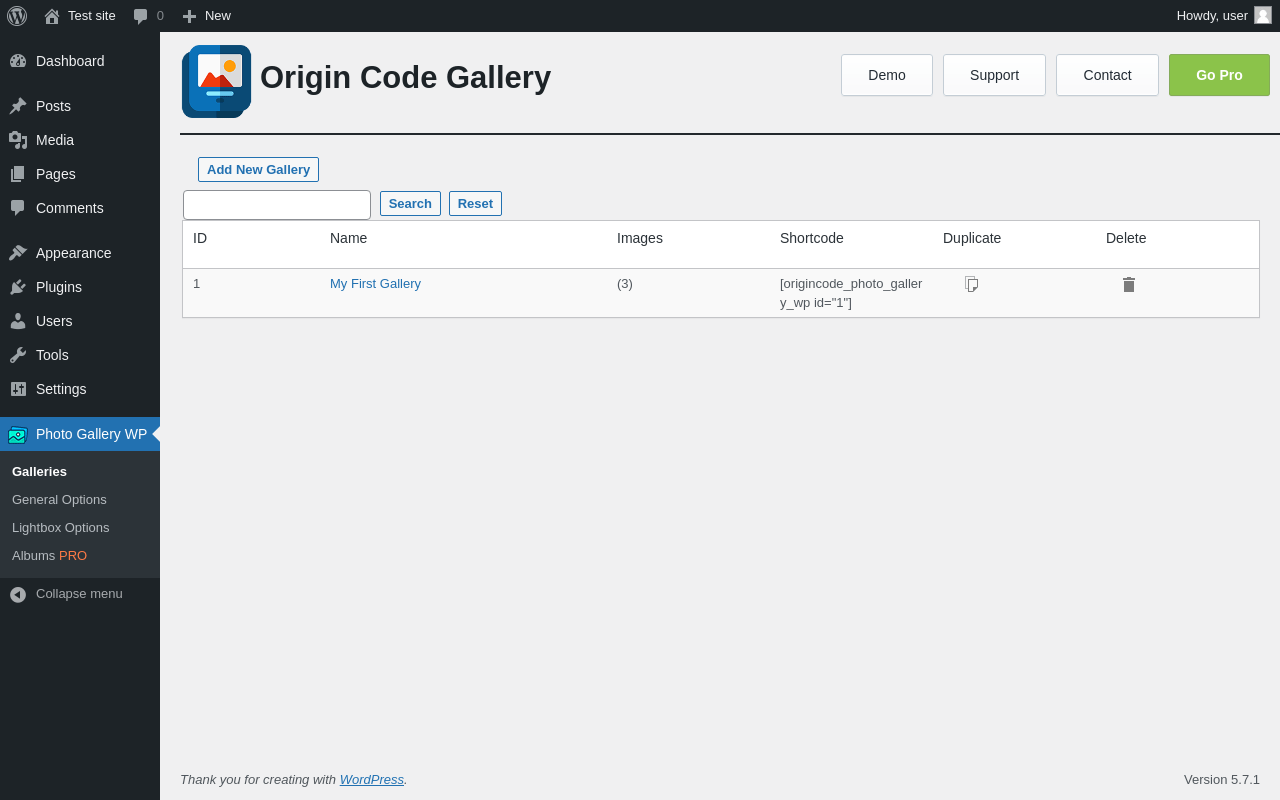Open the Appearance menu
The width and height of the screenshot is (1280, 800).
click(80, 253)
